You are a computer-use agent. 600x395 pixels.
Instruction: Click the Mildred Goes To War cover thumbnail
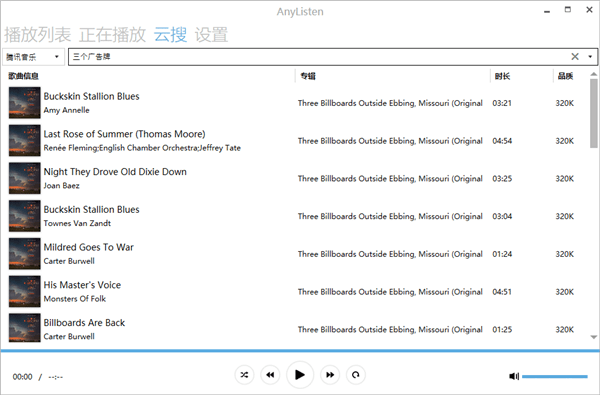tap(24, 254)
